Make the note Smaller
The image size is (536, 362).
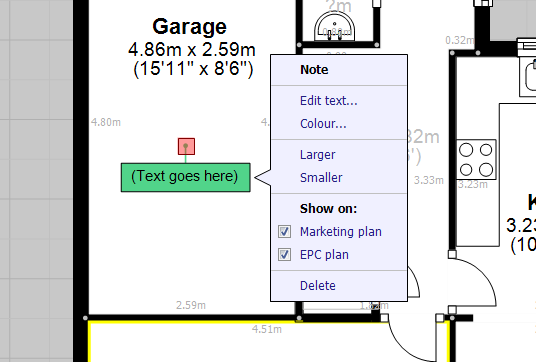point(321,178)
